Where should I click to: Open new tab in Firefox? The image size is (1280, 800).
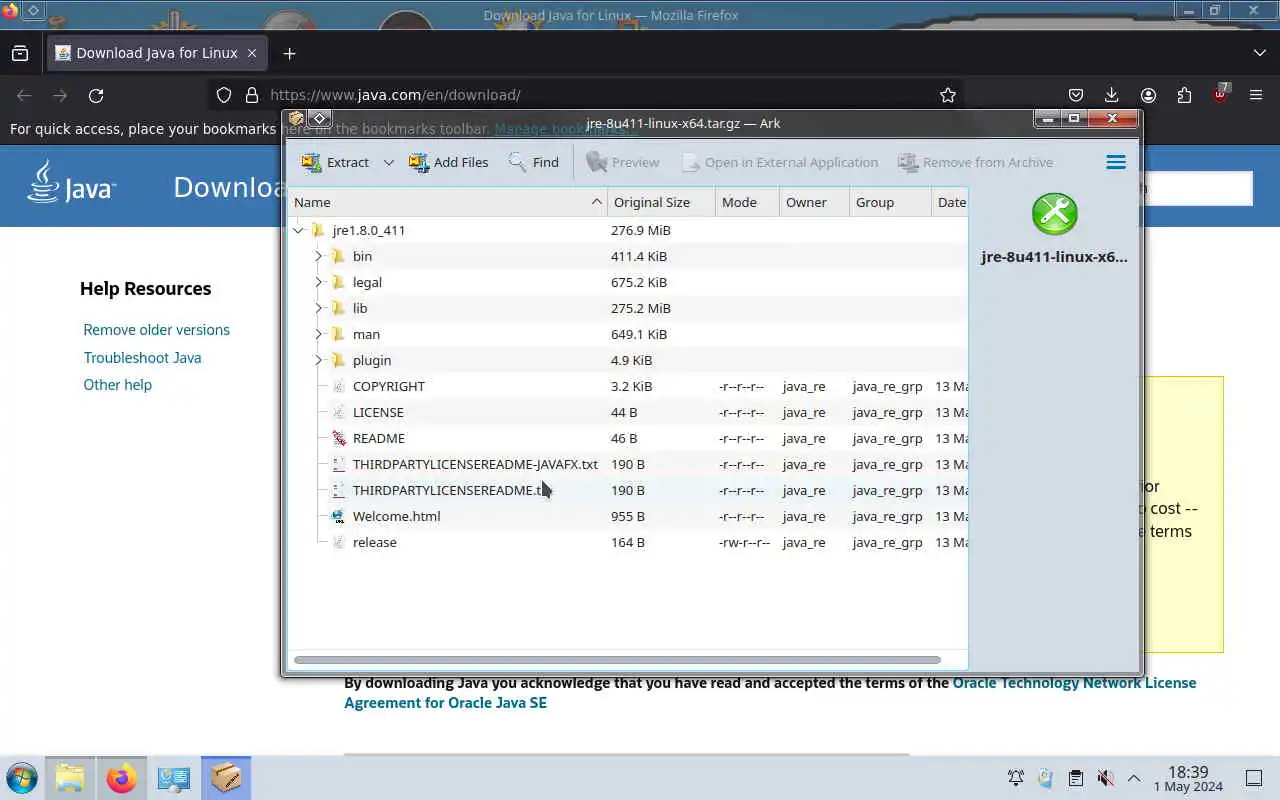289,53
